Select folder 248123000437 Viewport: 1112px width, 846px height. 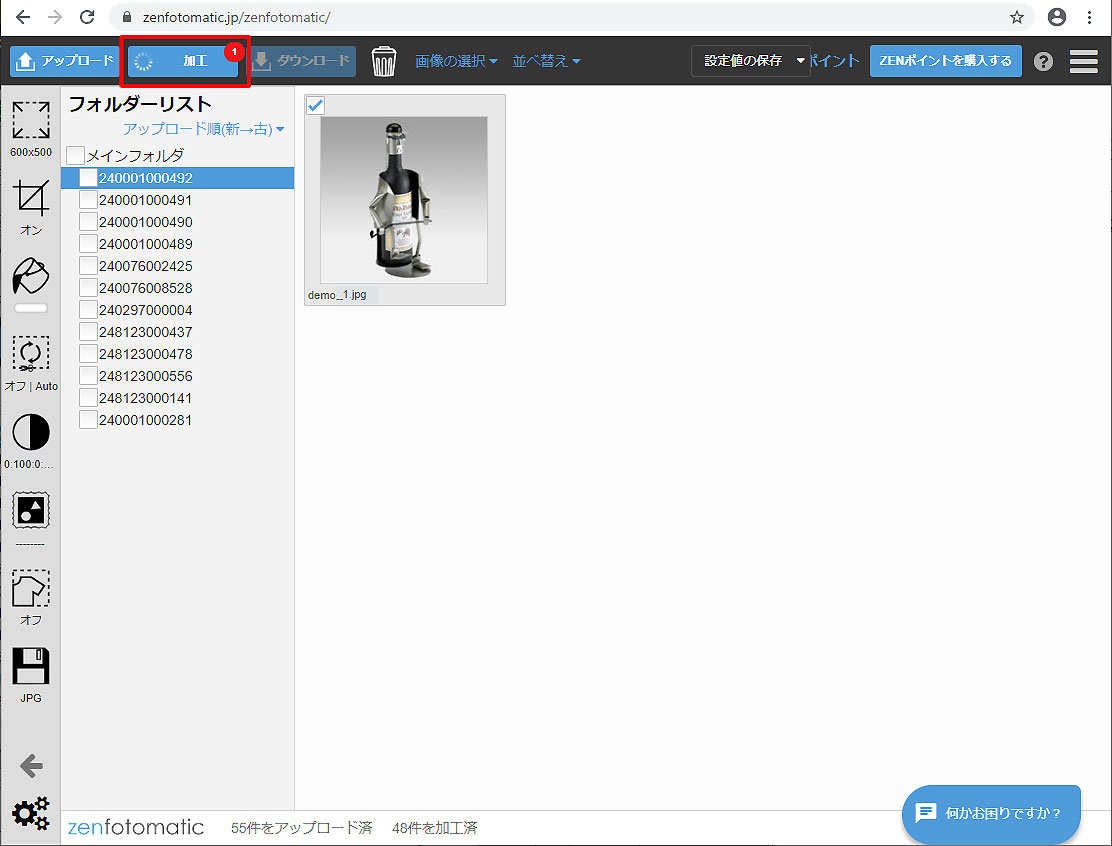pos(145,332)
